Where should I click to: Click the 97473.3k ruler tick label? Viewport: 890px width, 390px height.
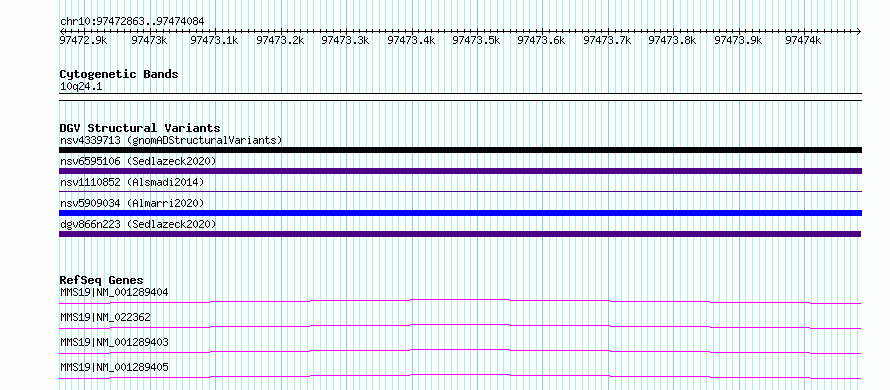click(345, 40)
